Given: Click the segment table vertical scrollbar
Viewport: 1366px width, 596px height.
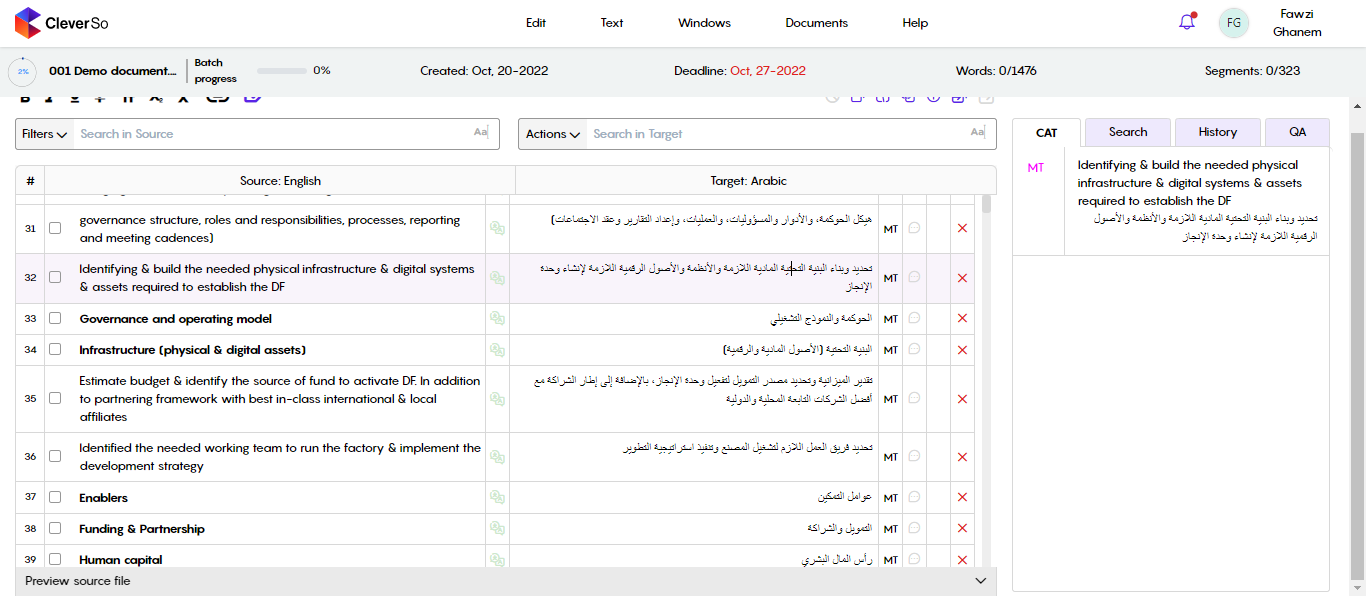Looking at the screenshot, I should [x=986, y=204].
